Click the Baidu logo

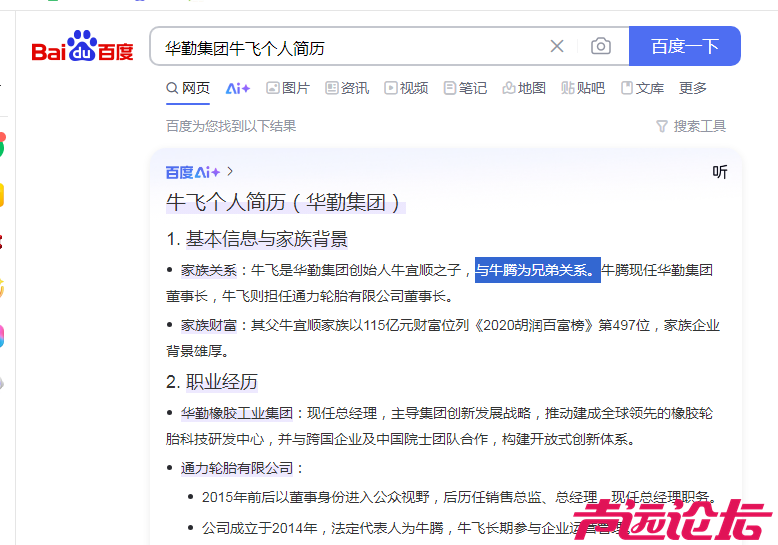pyautogui.click(x=82, y=46)
